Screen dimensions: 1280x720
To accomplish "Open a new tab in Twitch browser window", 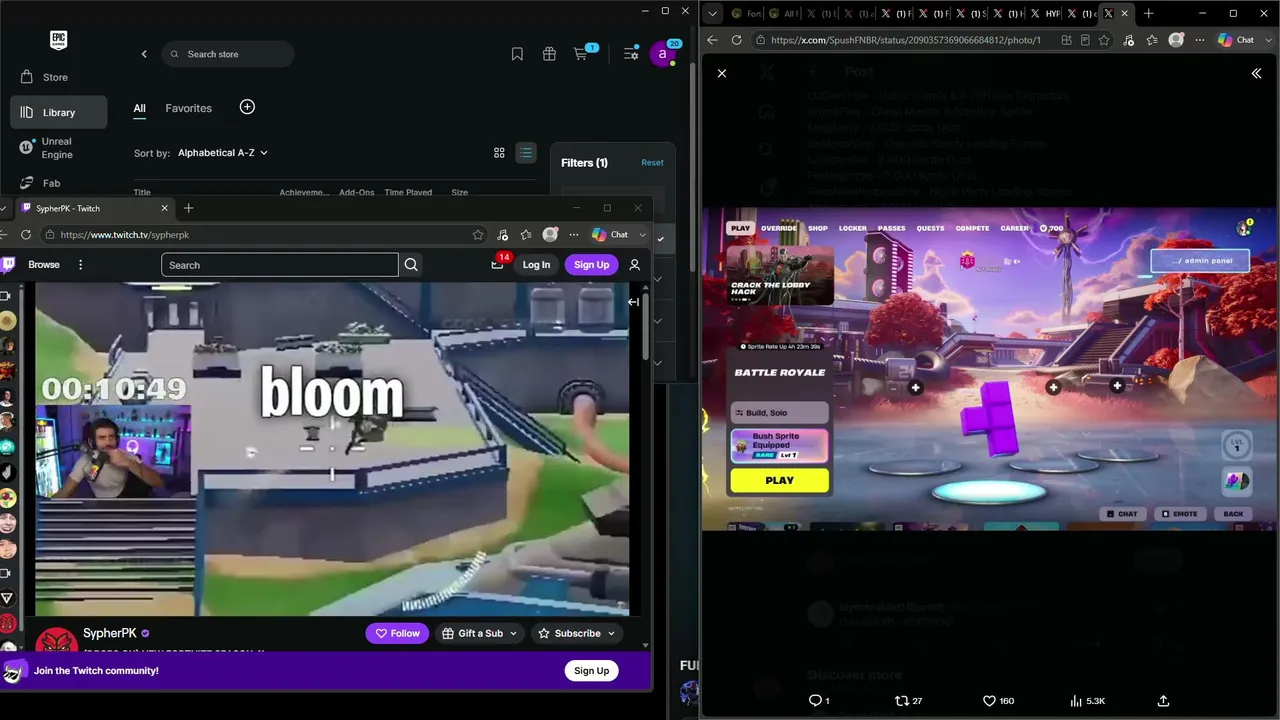I will coord(188,208).
